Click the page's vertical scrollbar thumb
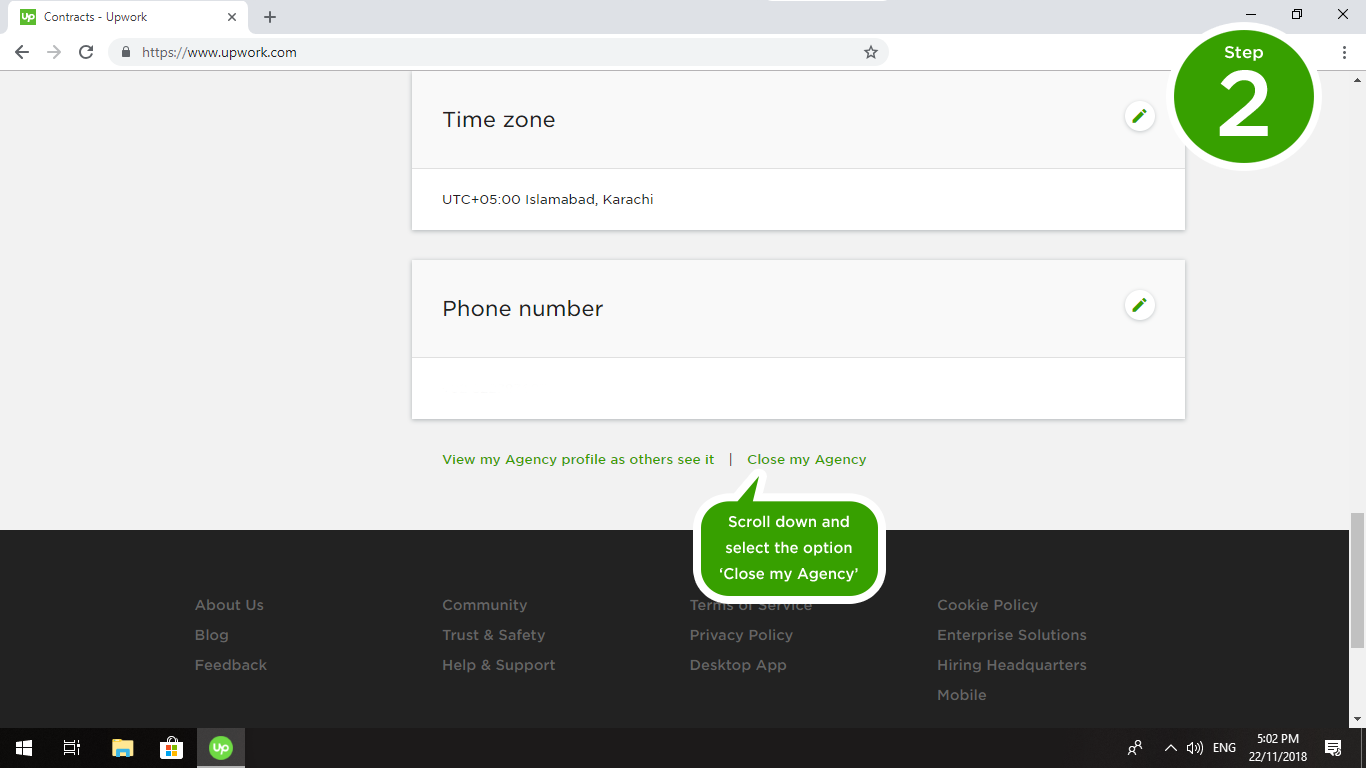The width and height of the screenshot is (1366, 768). coord(1357,580)
